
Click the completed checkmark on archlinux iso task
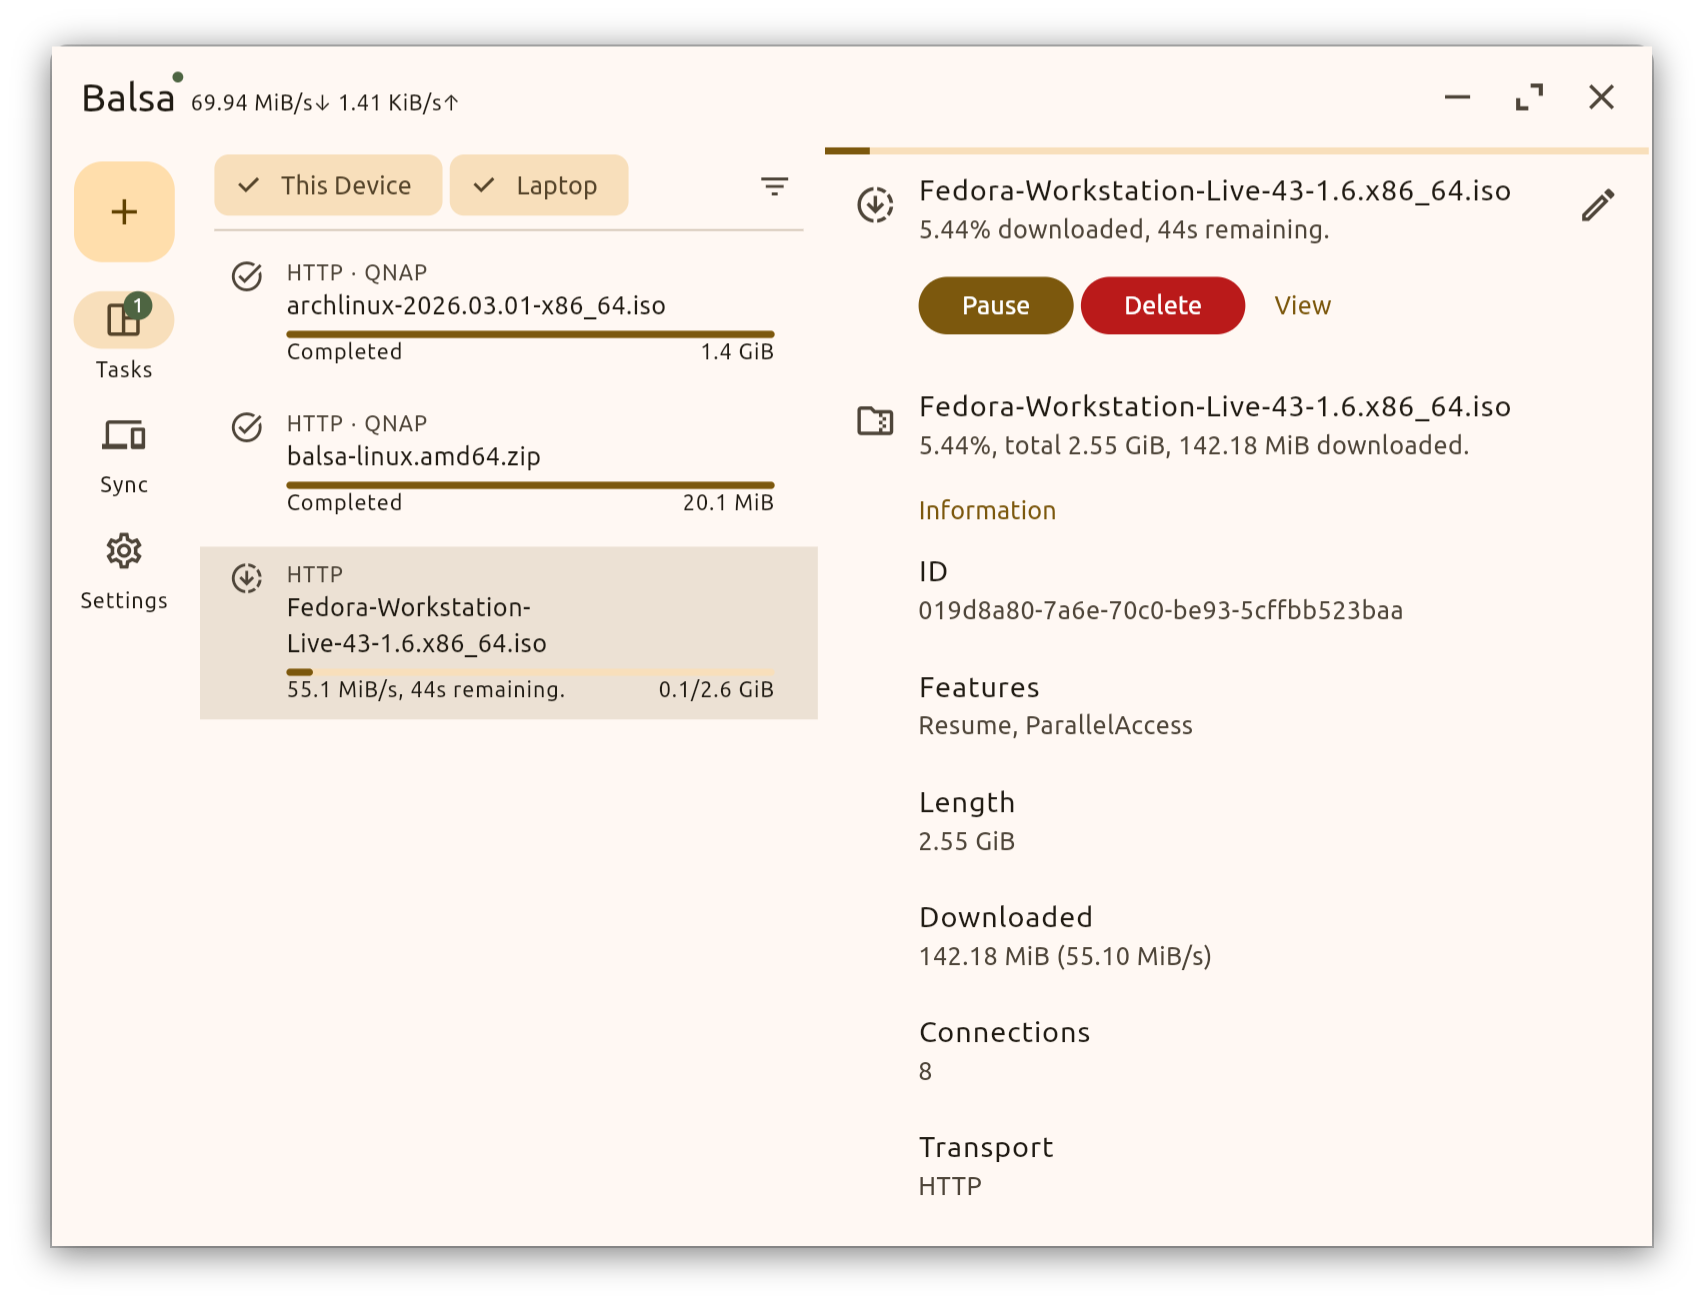[246, 277]
